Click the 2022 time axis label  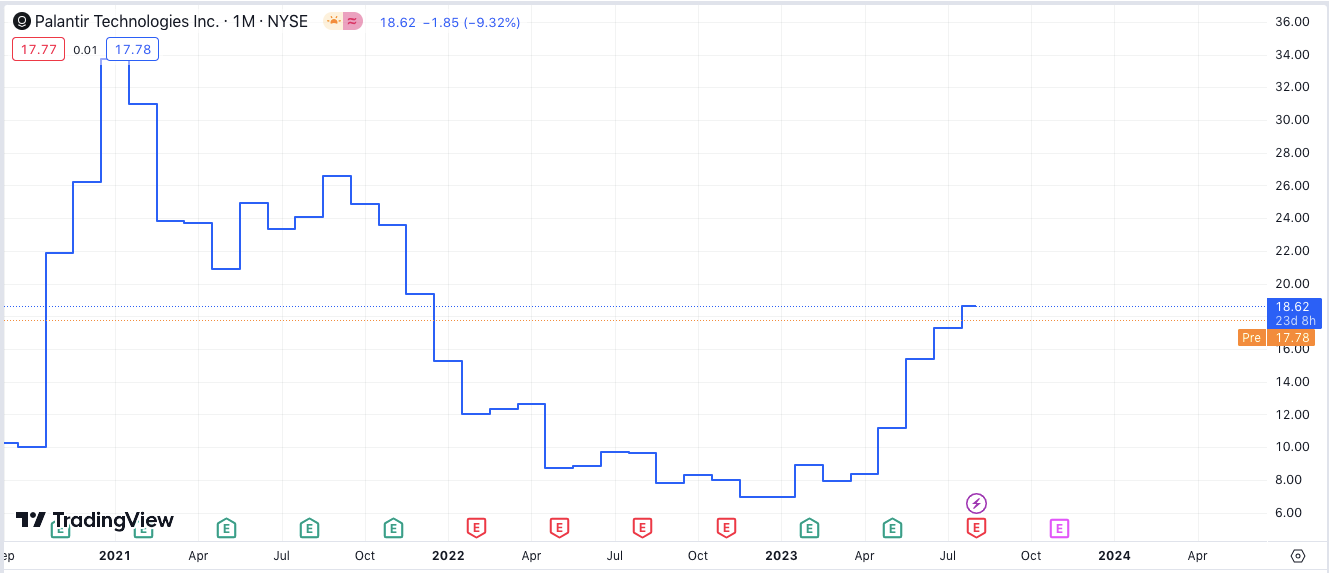click(448, 555)
